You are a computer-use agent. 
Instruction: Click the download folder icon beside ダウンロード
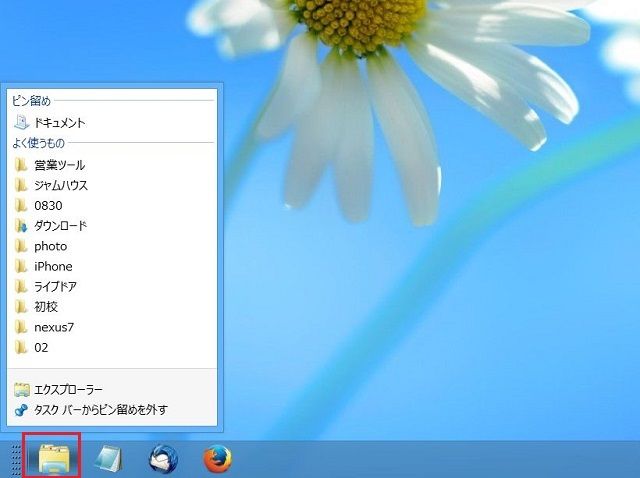click(x=21, y=226)
